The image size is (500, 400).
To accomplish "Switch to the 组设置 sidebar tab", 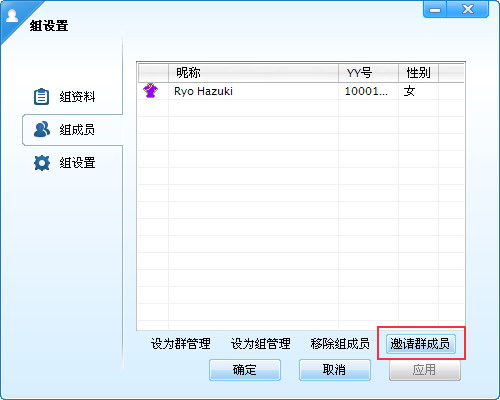I will (73, 163).
